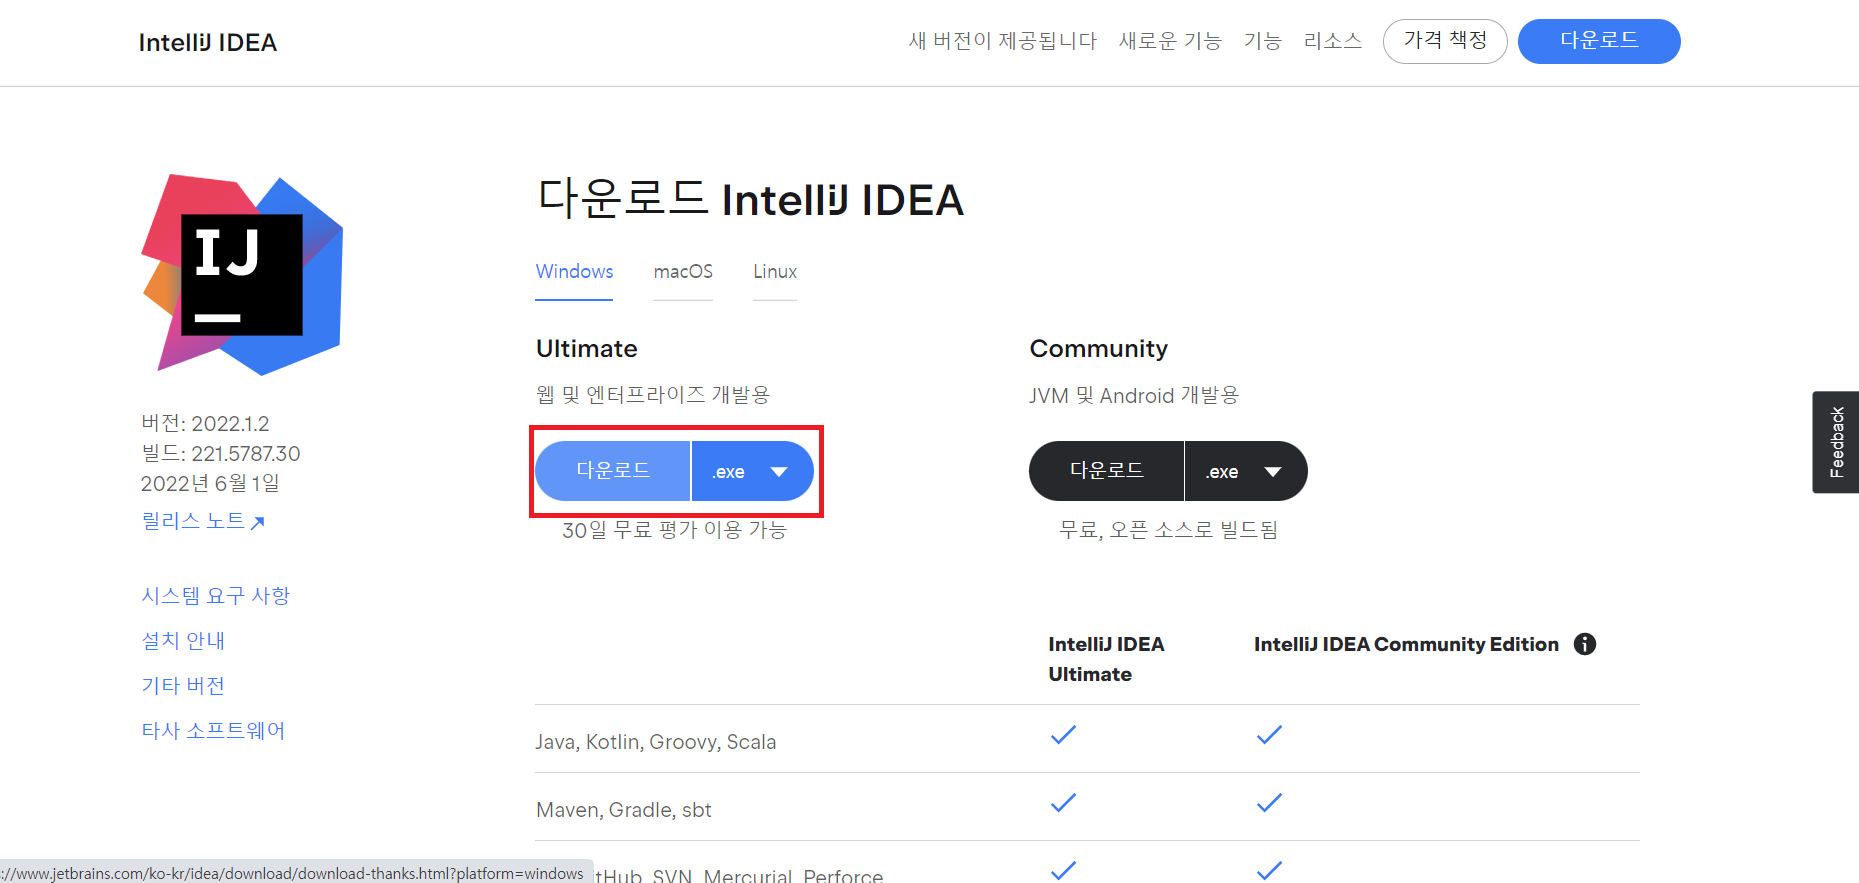Viewport: 1859px width, 883px height.
Task: Open the 설치 안내 link
Action: [183, 641]
